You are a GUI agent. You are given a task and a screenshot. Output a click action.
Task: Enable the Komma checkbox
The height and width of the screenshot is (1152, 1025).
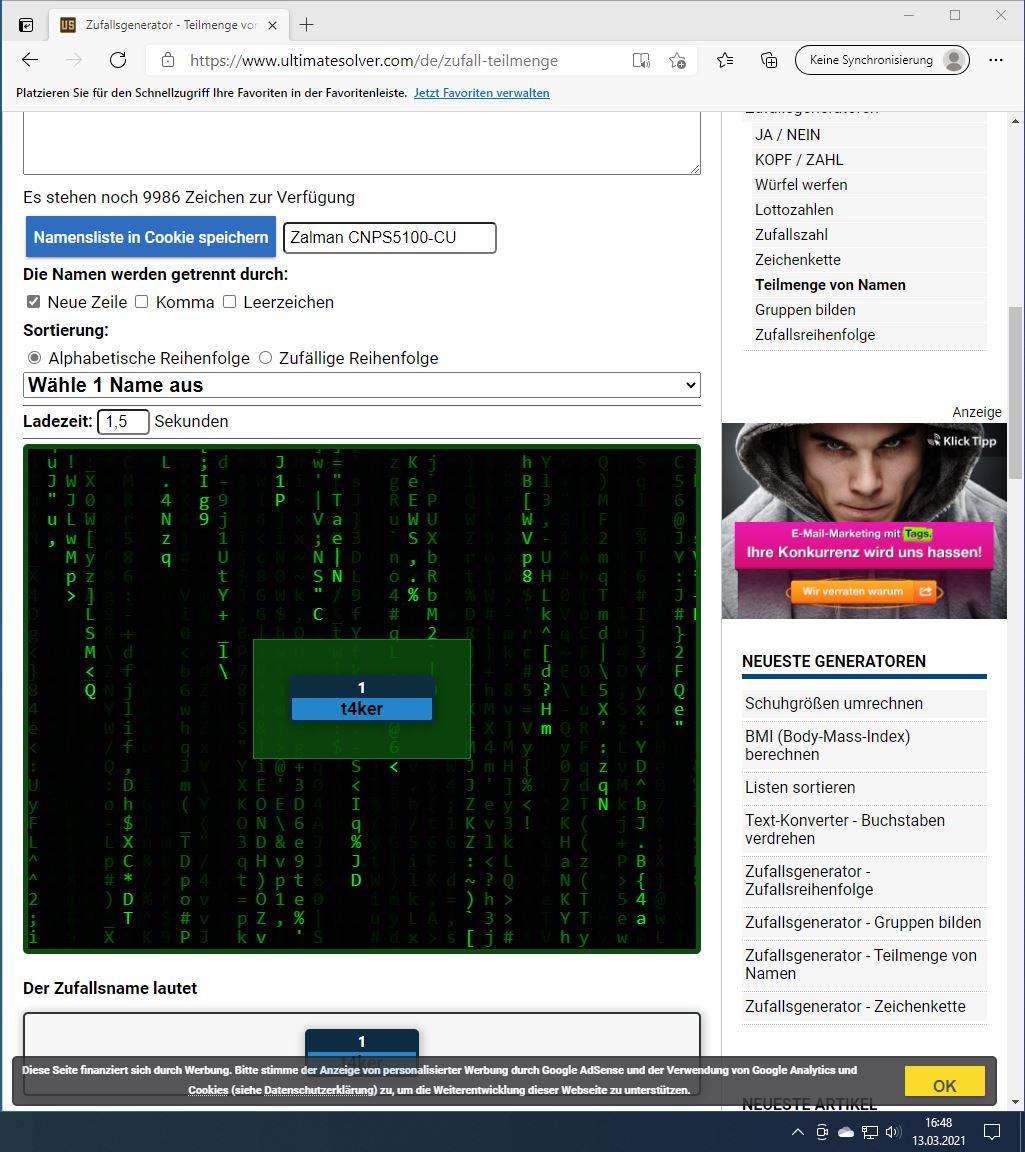pyautogui.click(x=142, y=302)
